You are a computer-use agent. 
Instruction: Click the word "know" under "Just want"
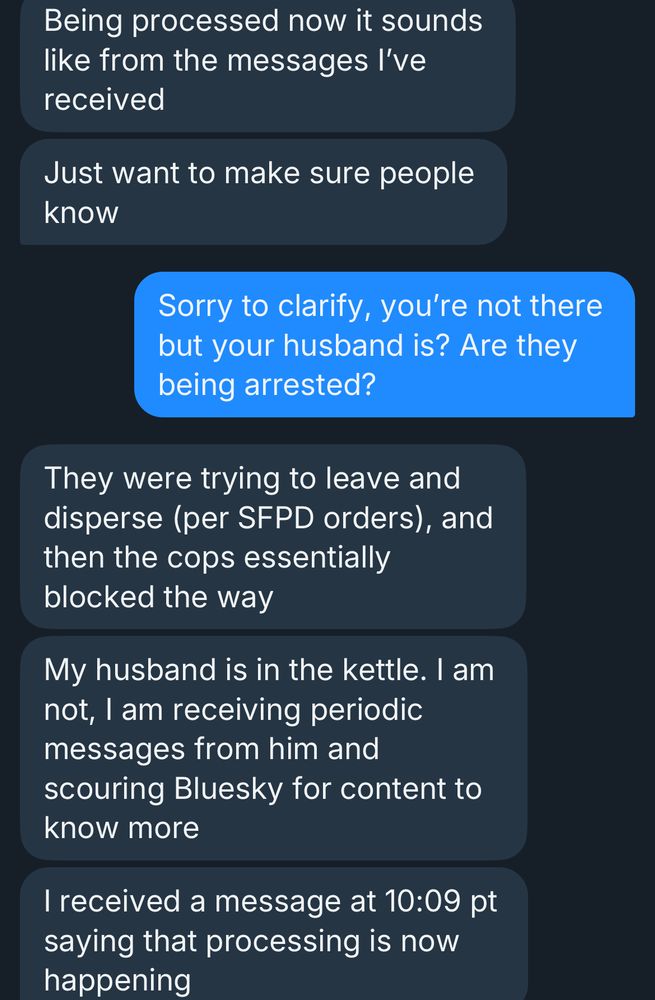tap(81, 212)
